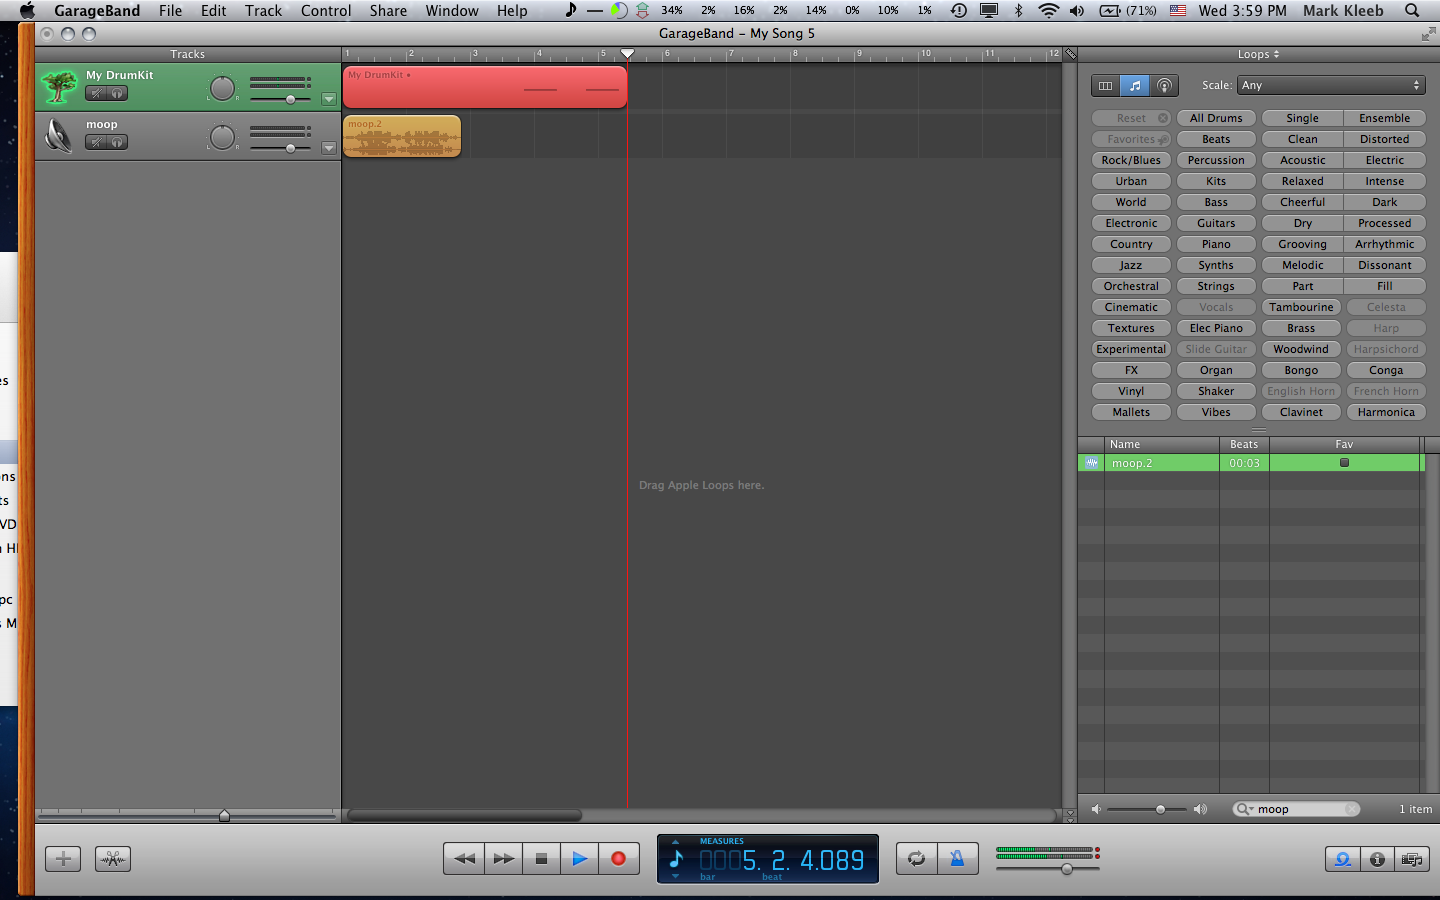
Task: Open the Share menu
Action: click(x=388, y=11)
